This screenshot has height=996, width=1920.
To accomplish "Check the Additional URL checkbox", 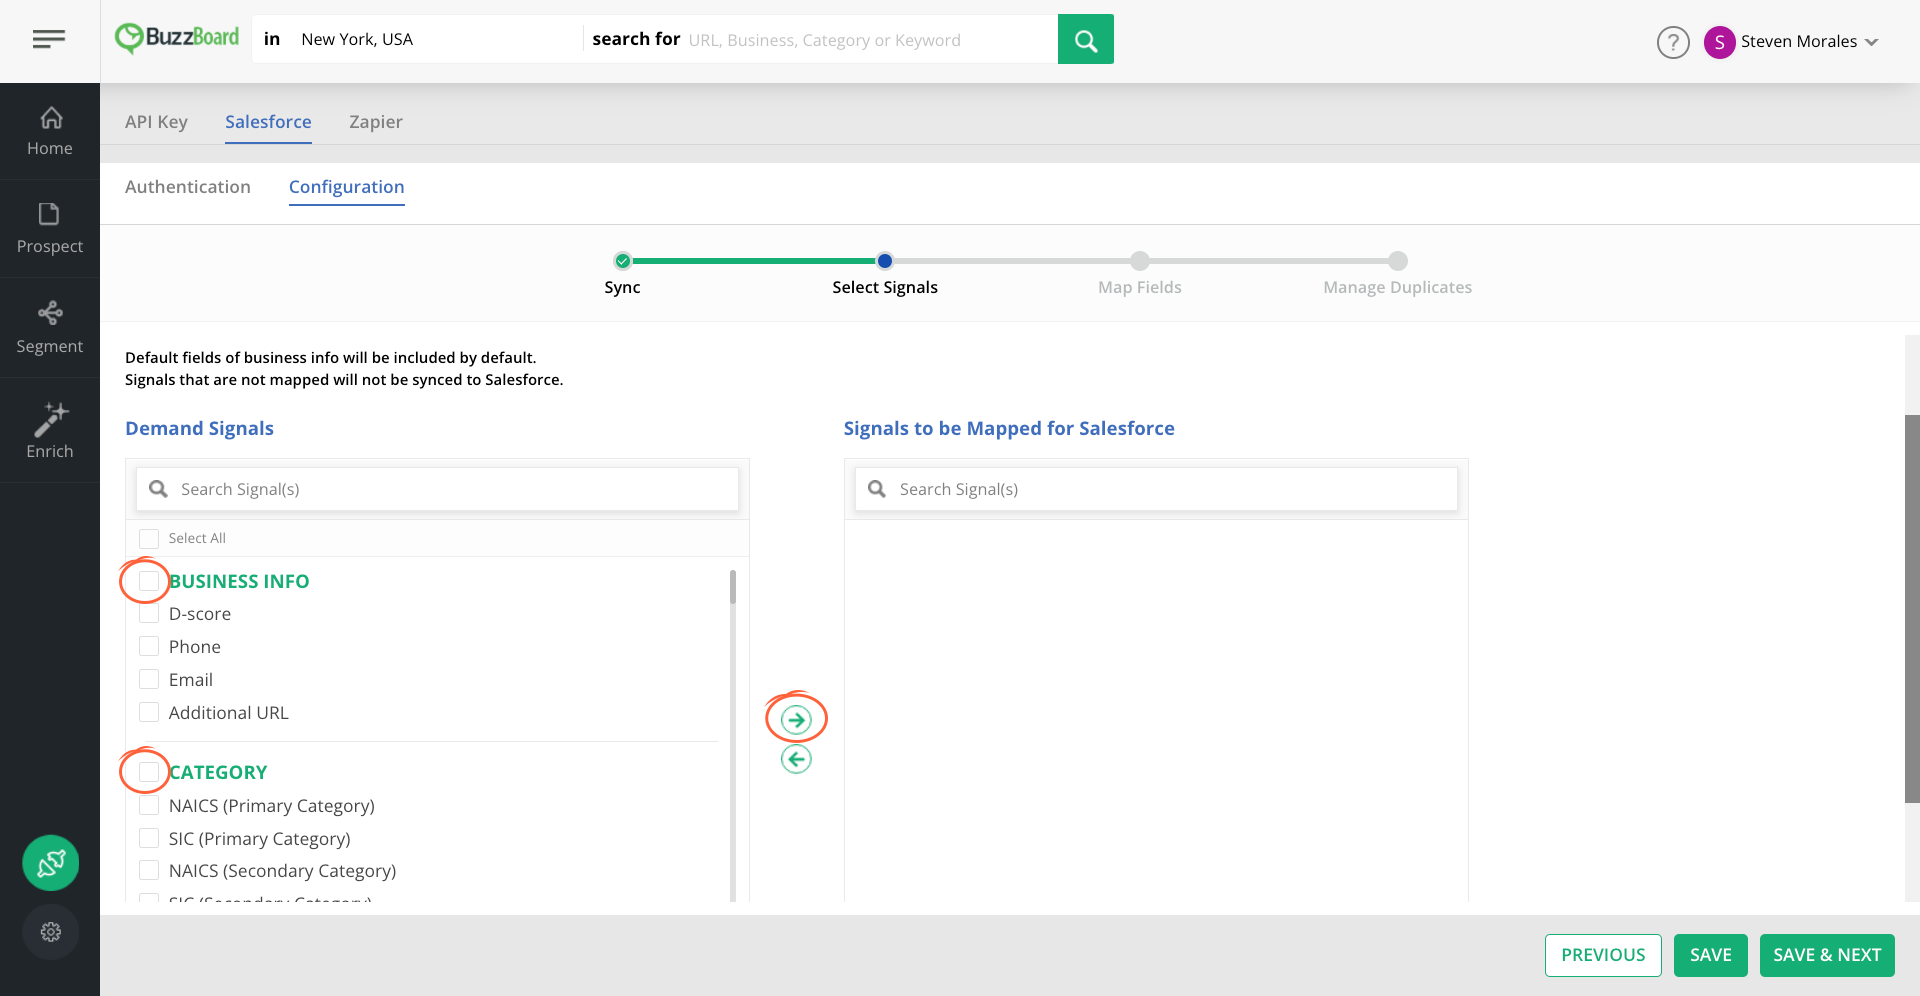I will tap(149, 712).
